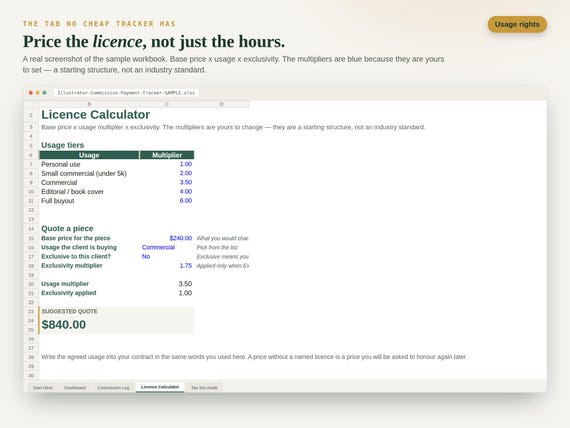The image size is (570, 428).
Task: Click the 1.00 exclusivity applied result
Action: click(x=185, y=293)
